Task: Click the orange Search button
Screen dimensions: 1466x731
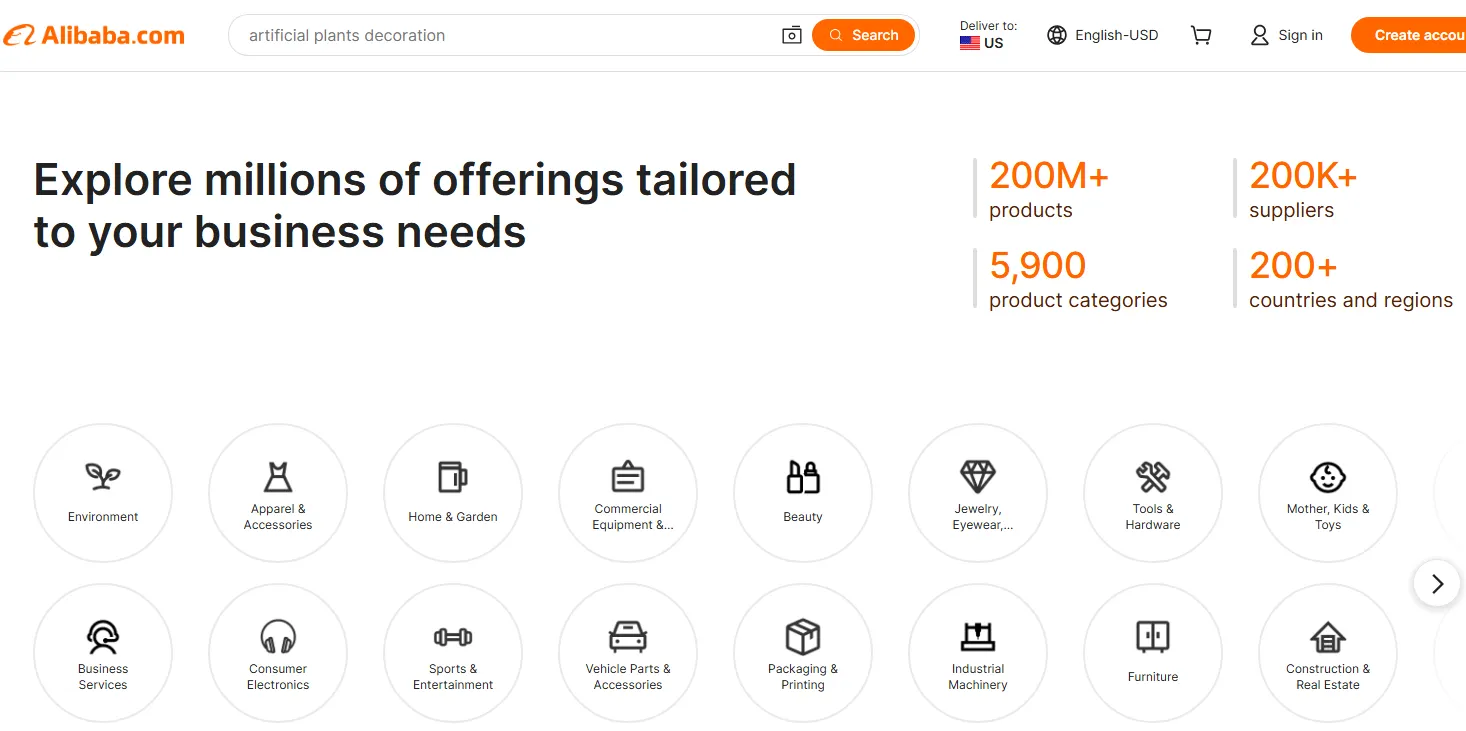Action: 863,35
